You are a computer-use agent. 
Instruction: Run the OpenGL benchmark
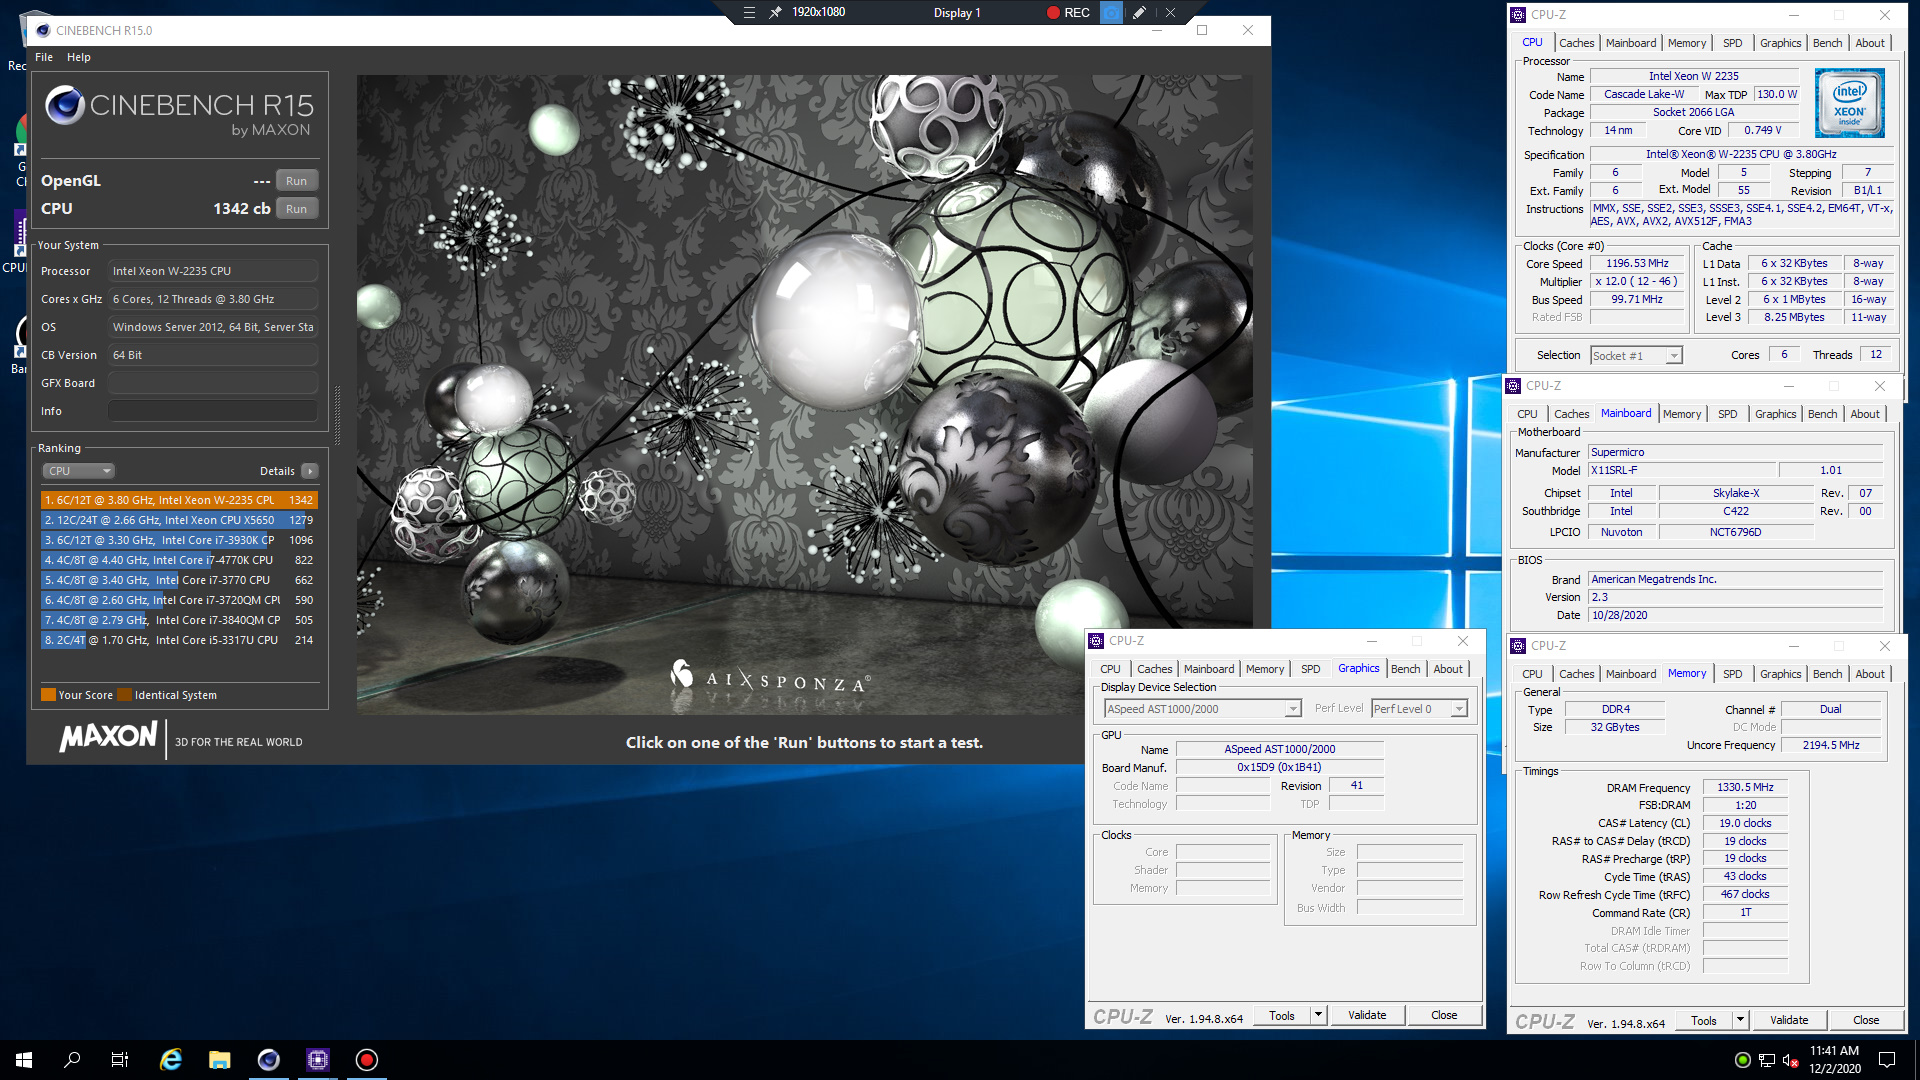(x=296, y=181)
